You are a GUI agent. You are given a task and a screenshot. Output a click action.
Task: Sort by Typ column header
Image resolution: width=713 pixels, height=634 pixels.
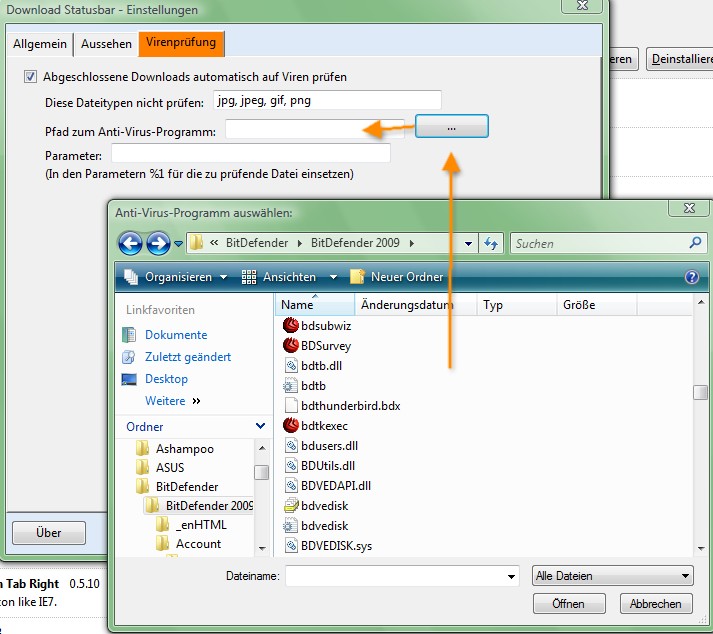517,305
